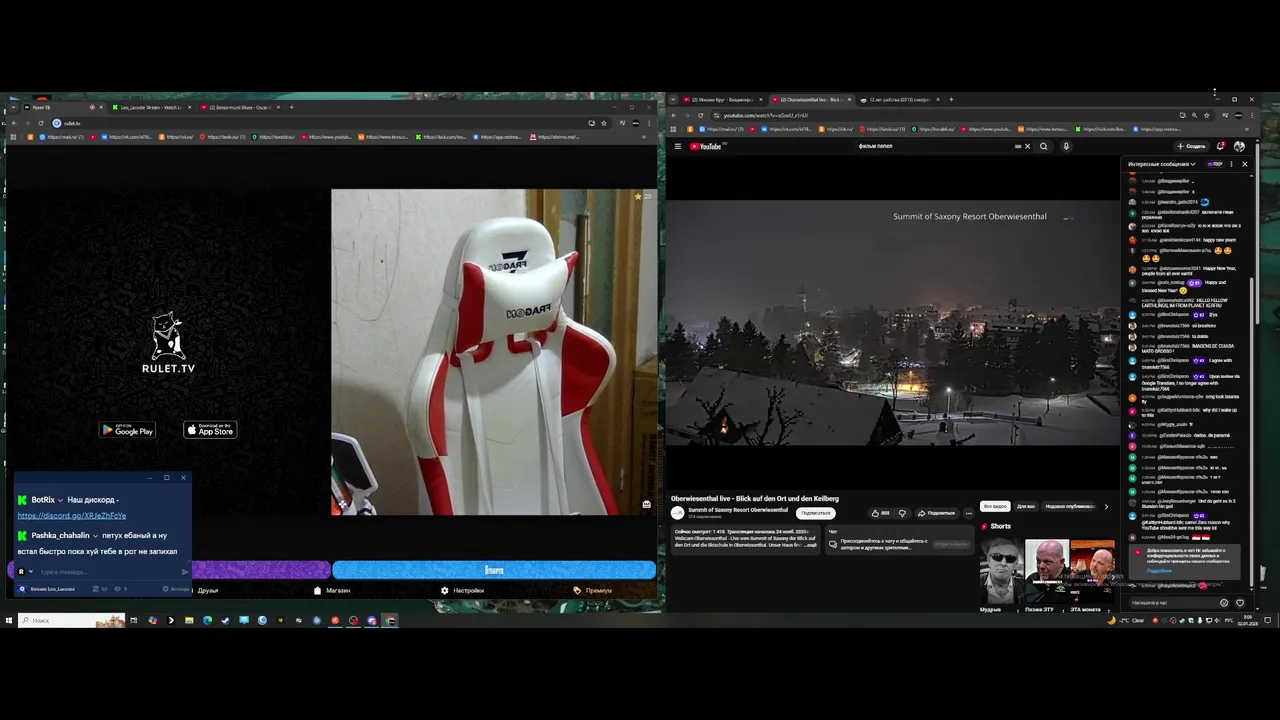Viewport: 1280px width, 720px height.
Task: Click the YouTube 'Создать' create button
Action: click(x=1192, y=146)
